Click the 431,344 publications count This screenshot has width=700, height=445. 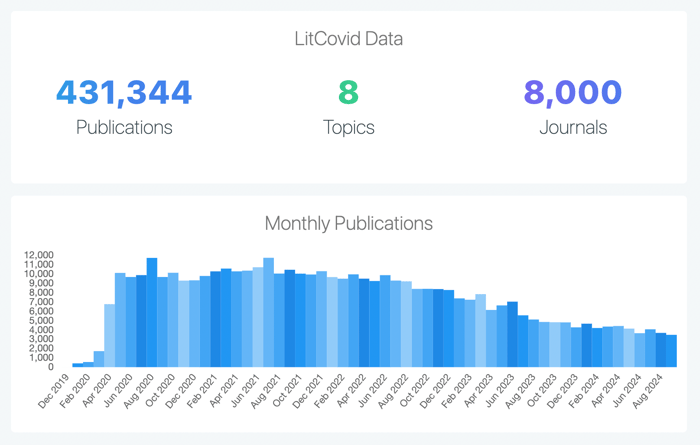tap(124, 93)
